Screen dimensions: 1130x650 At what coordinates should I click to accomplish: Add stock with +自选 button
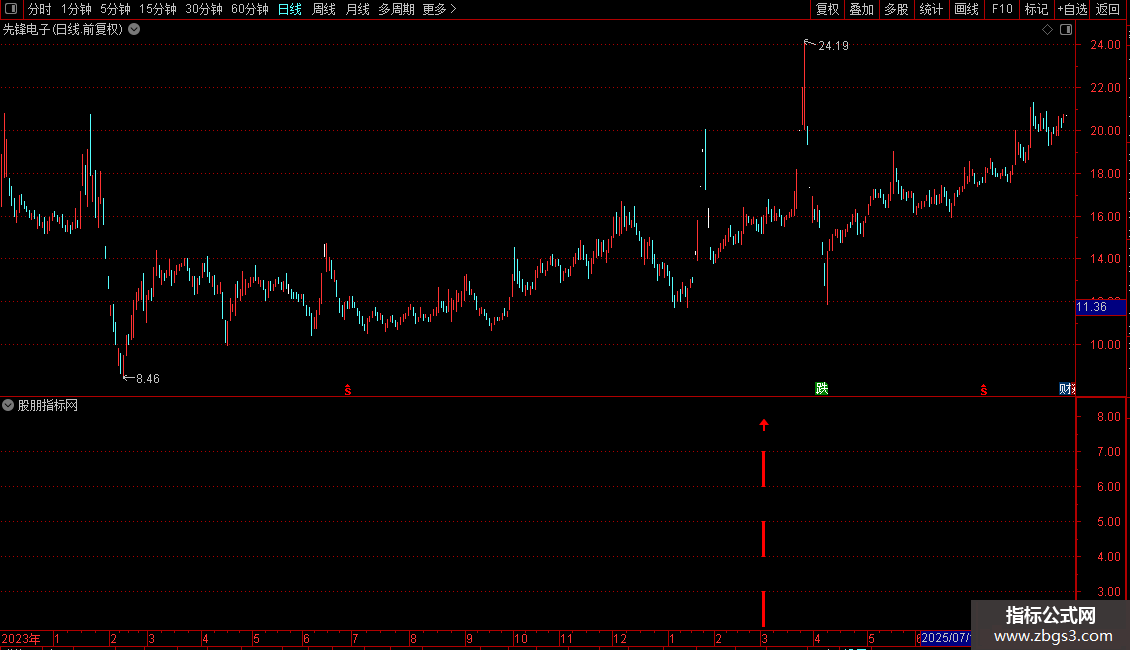1072,9
